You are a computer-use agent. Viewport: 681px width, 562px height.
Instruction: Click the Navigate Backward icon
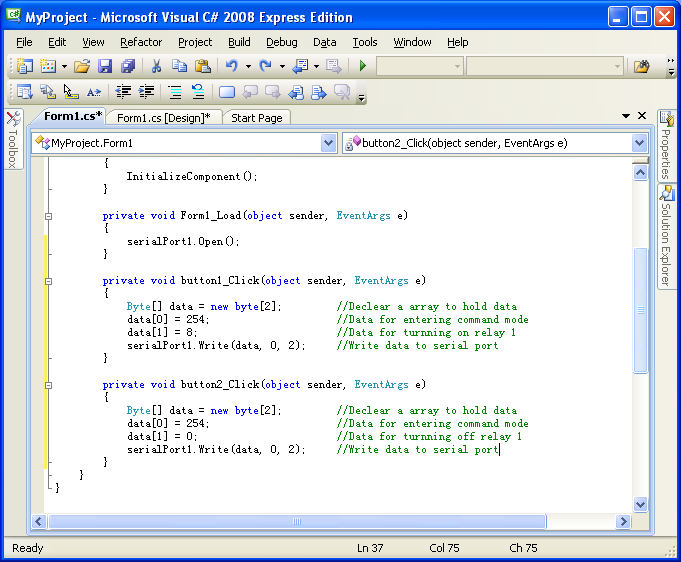pyautogui.click(x=300, y=66)
